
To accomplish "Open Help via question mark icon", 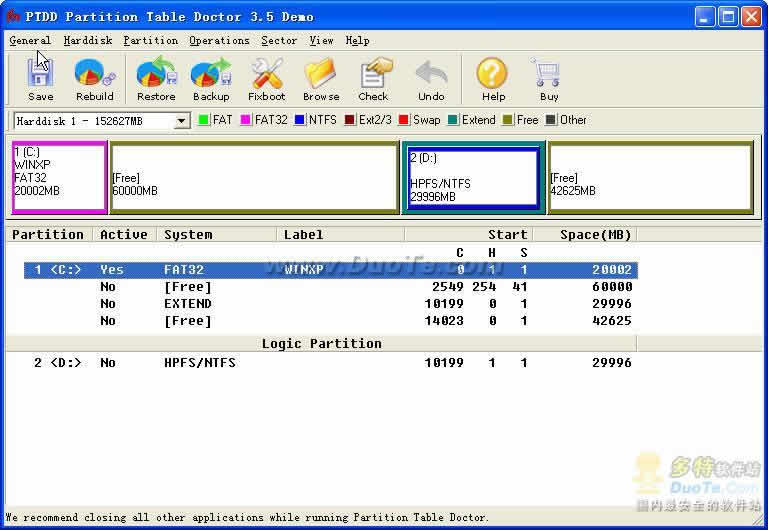I will [x=493, y=79].
